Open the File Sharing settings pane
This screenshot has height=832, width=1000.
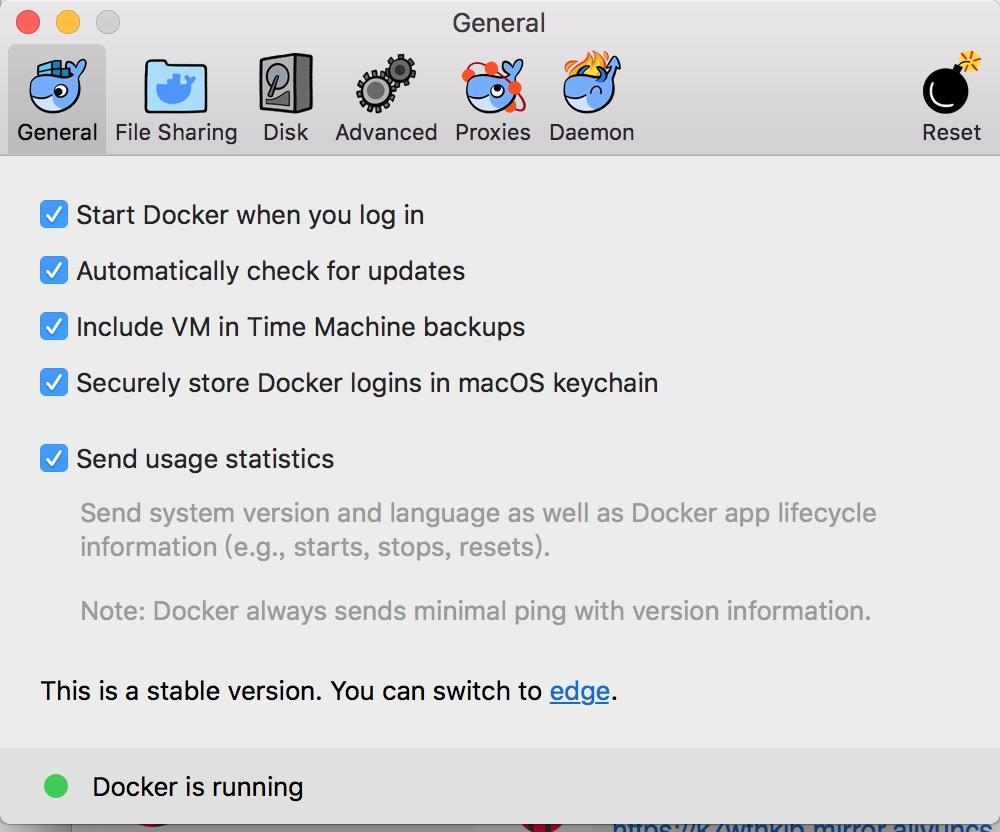click(176, 97)
